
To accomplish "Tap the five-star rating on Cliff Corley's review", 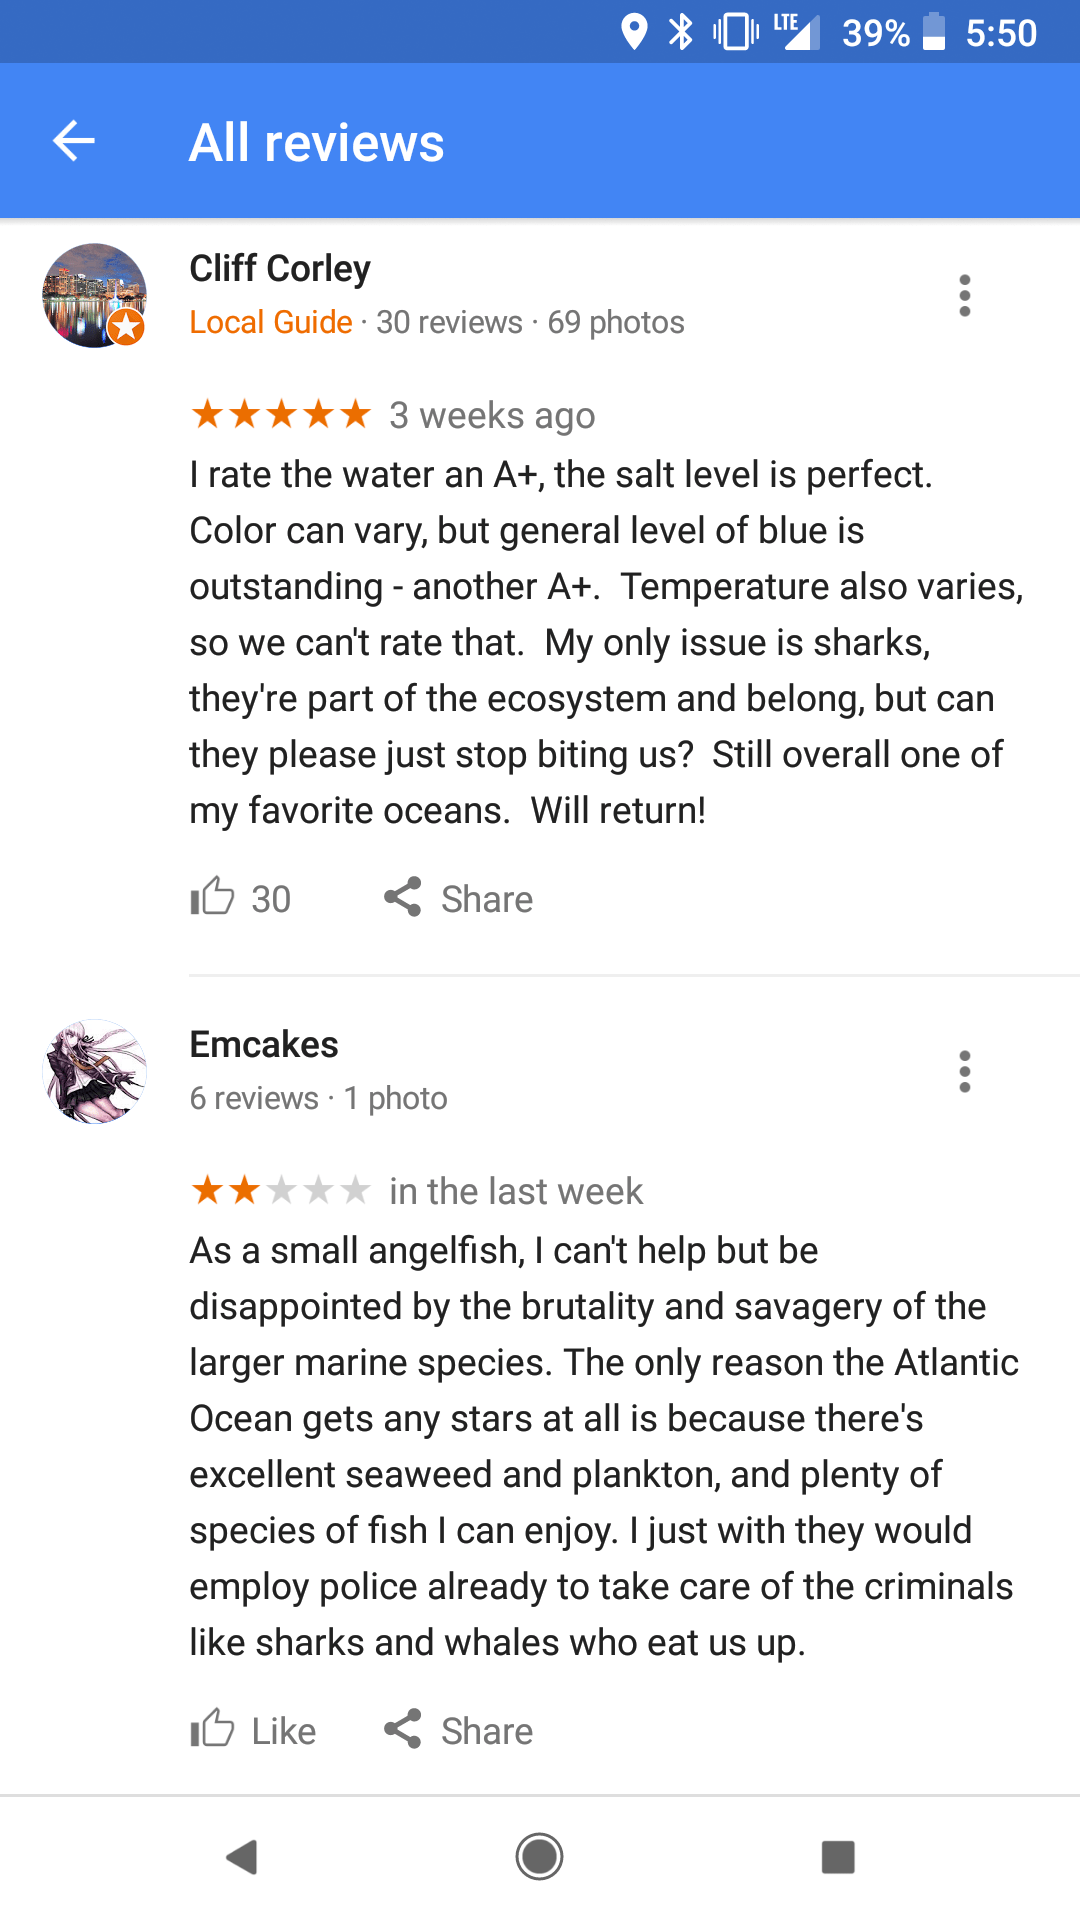I will tap(280, 414).
